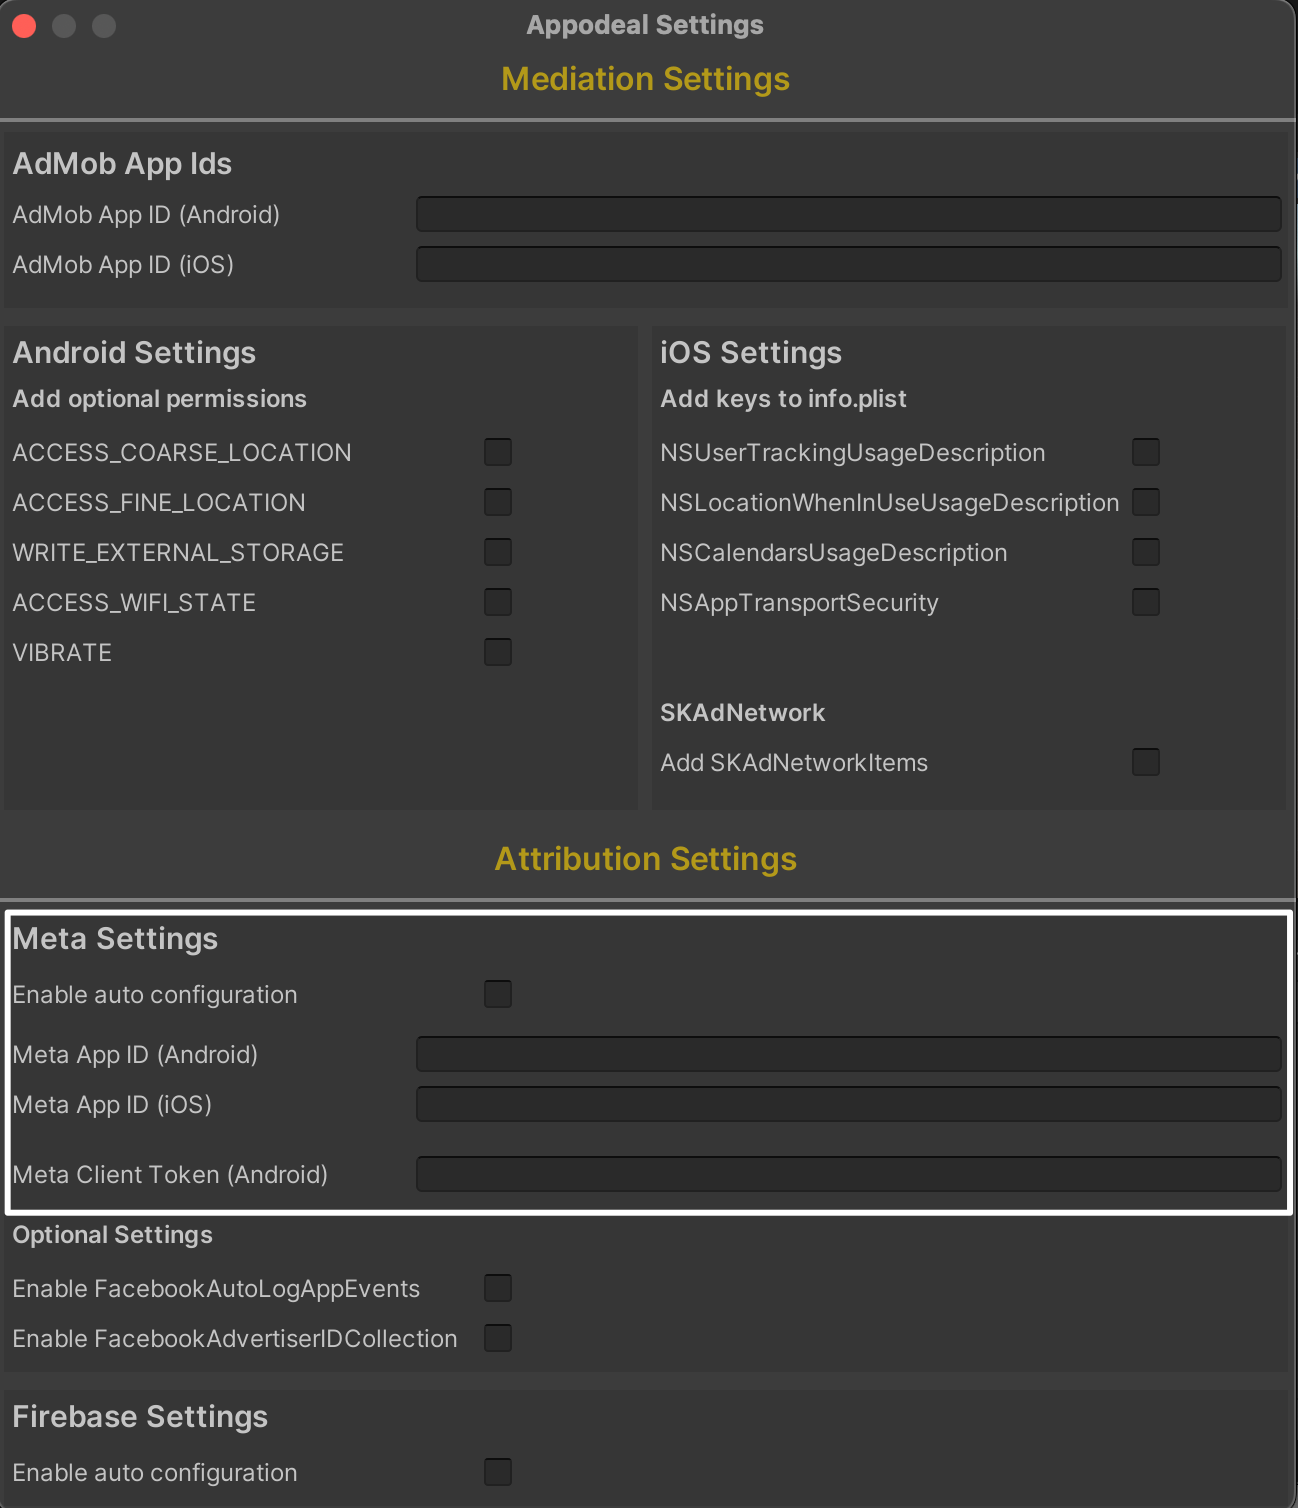Enable the ACCESS_WIFI_STATE checkbox
The height and width of the screenshot is (1508, 1298).
pos(498,602)
